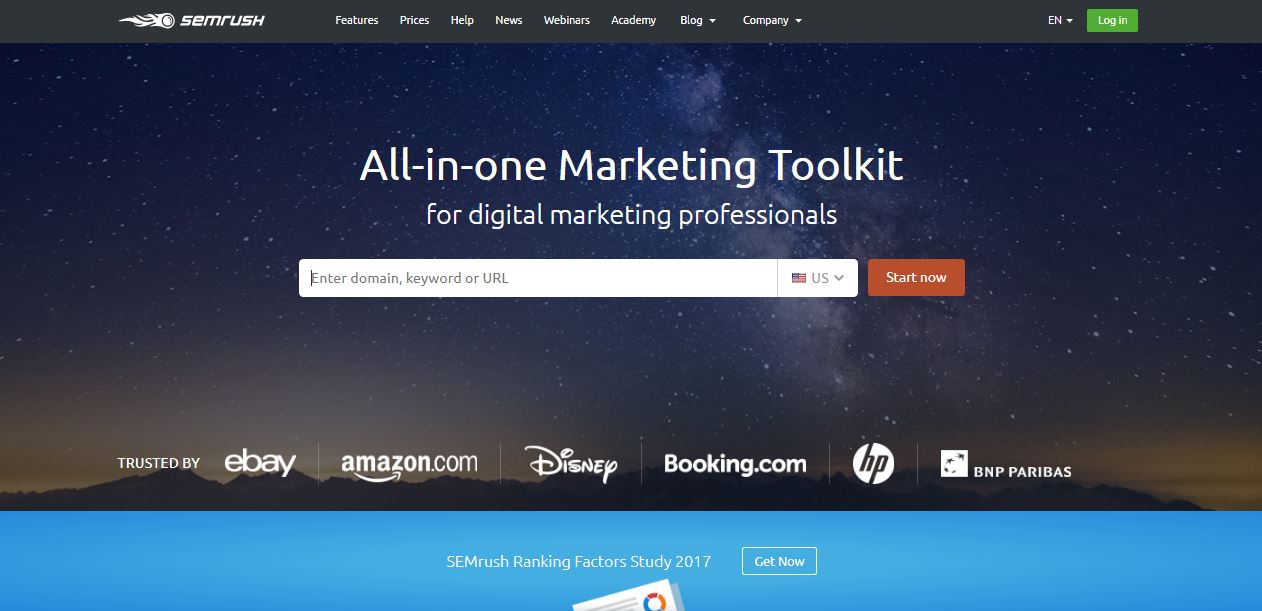Click the Disney logo
Screen dimensions: 1262x611
coord(571,463)
